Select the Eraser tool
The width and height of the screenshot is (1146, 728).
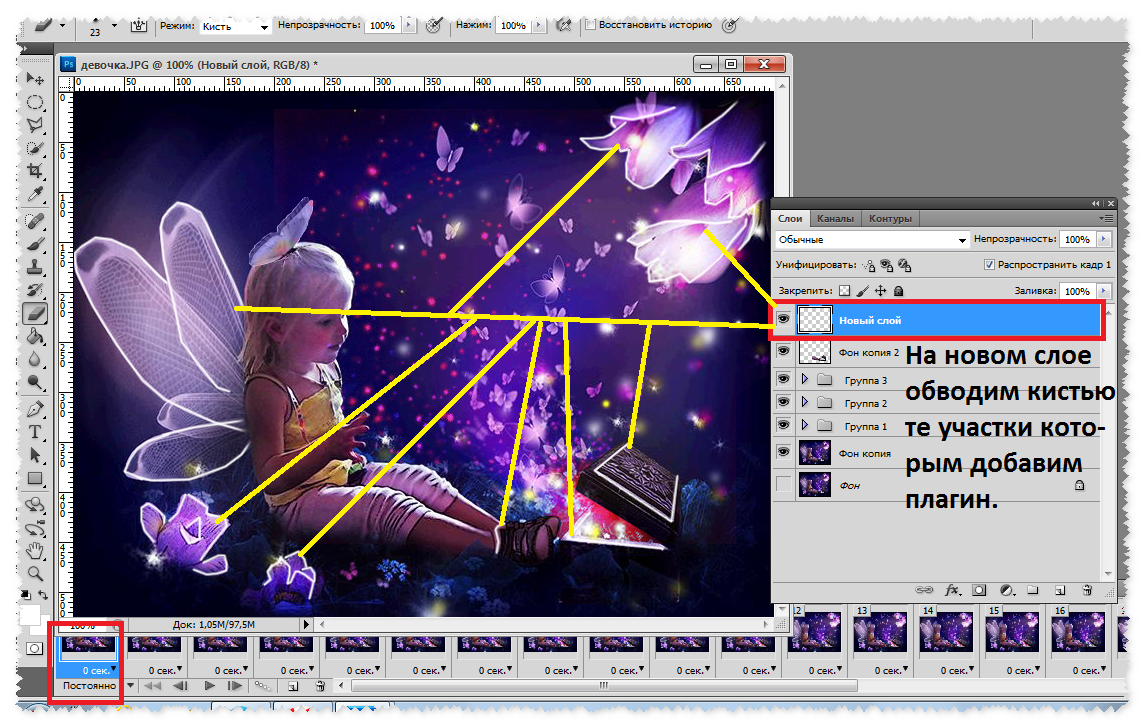coord(34,314)
